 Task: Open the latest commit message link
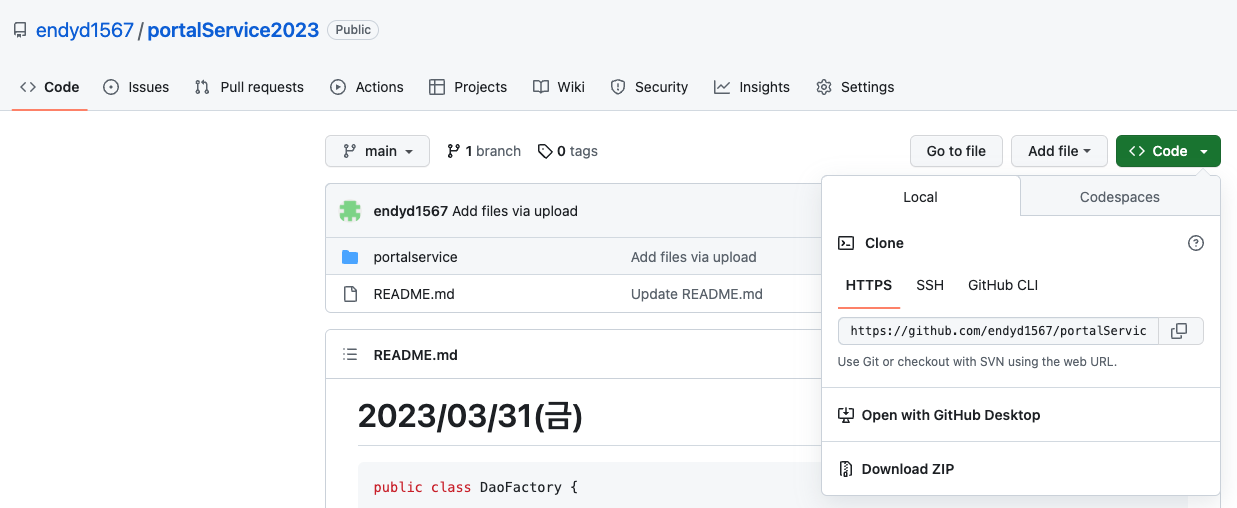point(515,211)
